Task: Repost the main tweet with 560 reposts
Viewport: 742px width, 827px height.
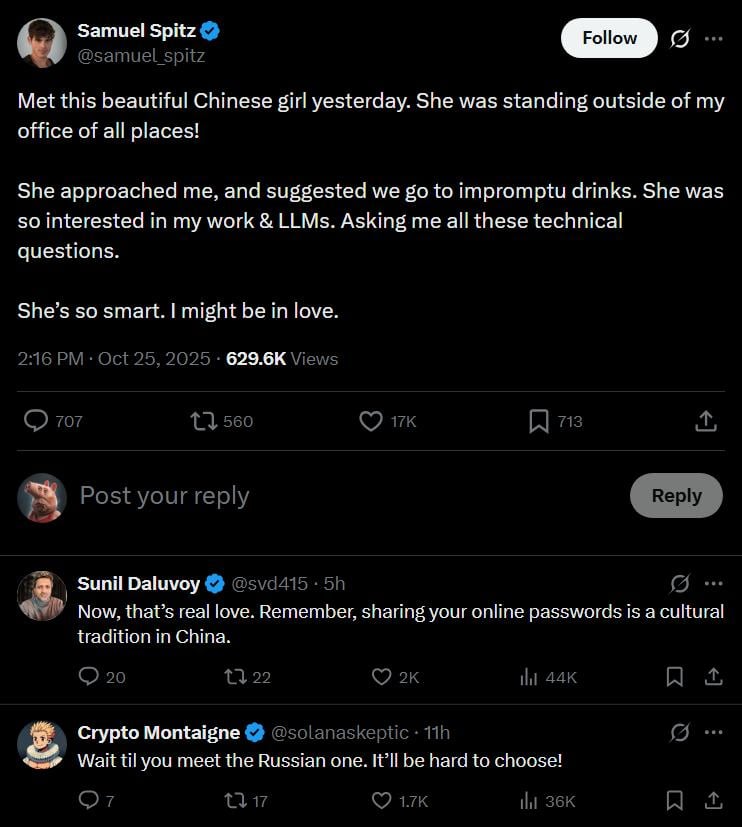Action: (204, 422)
